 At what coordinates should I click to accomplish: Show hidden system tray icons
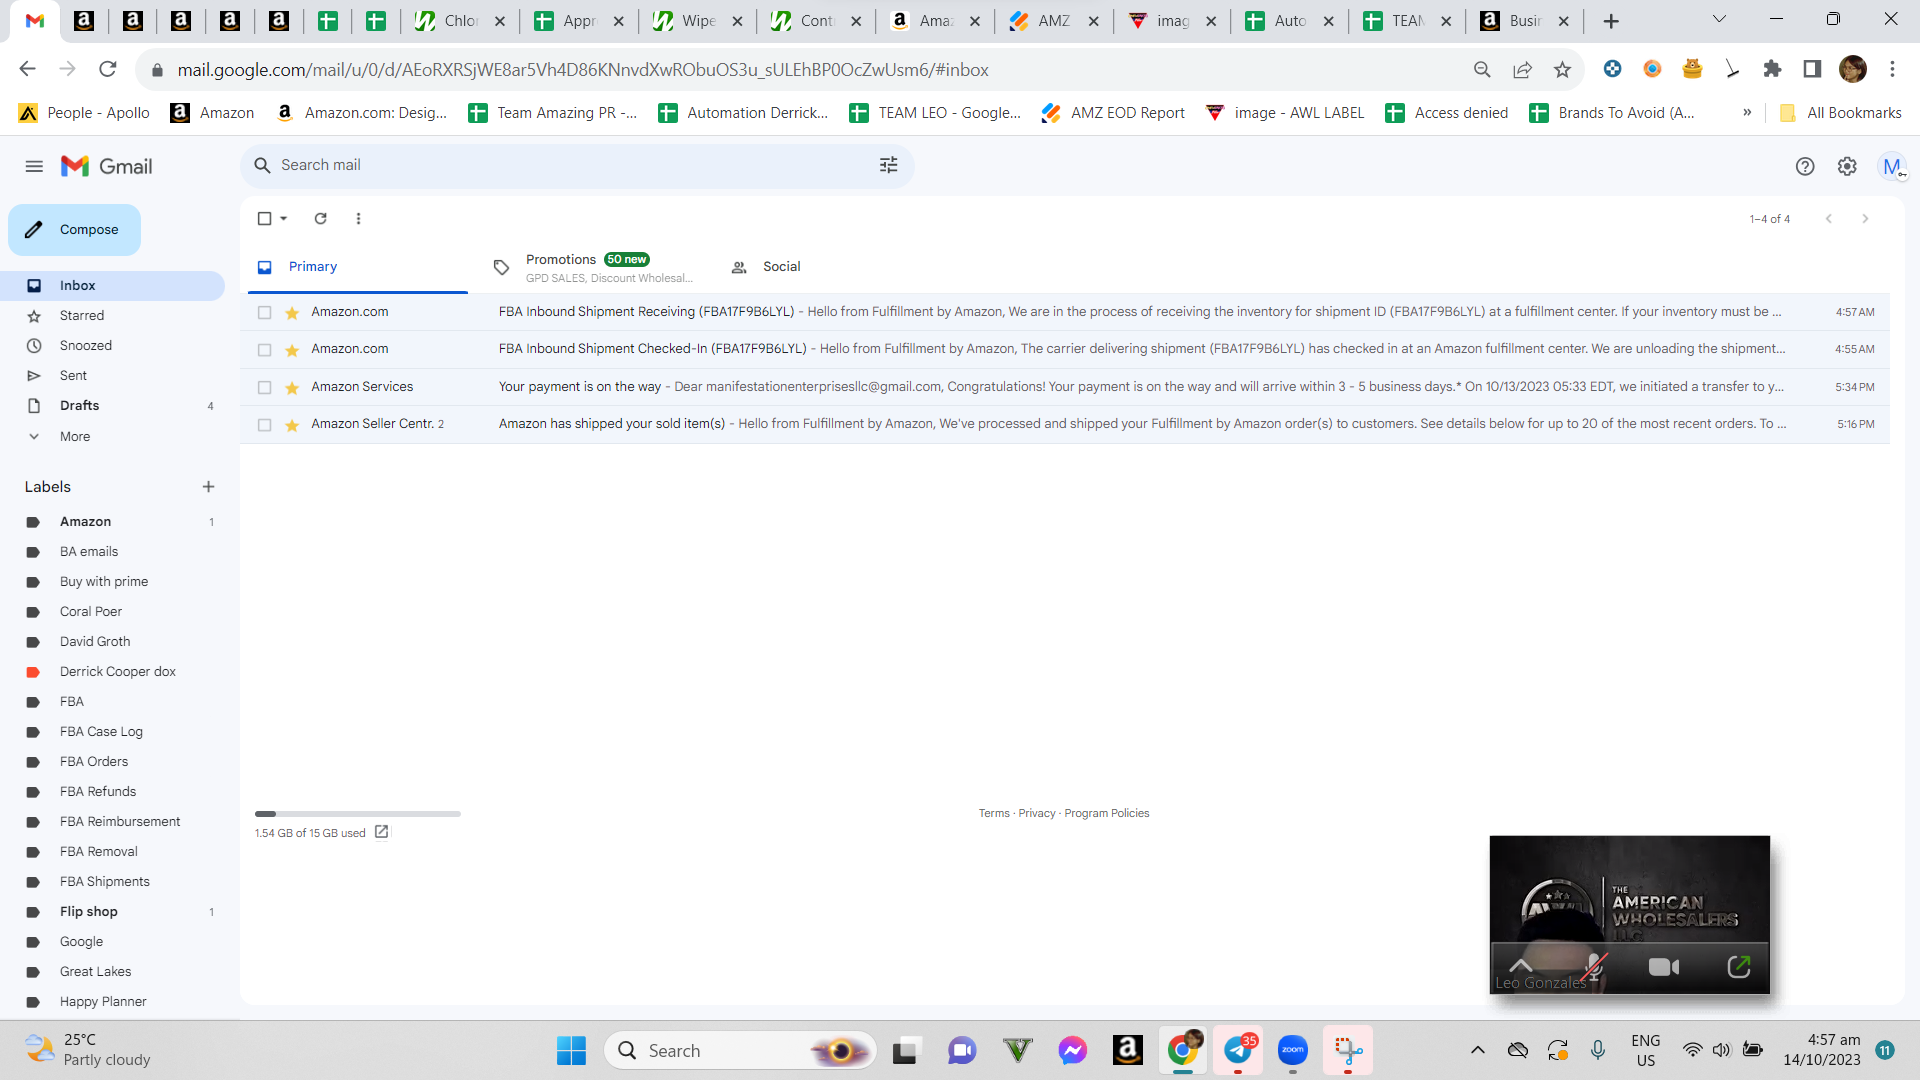1477,1050
